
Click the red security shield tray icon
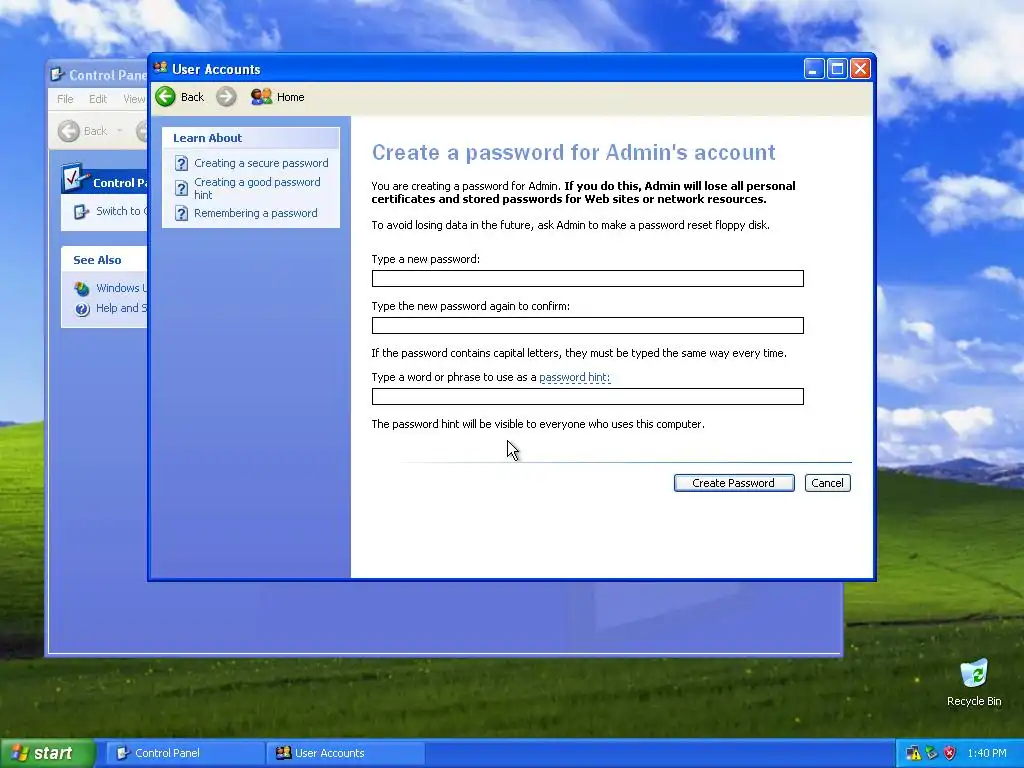tap(950, 753)
